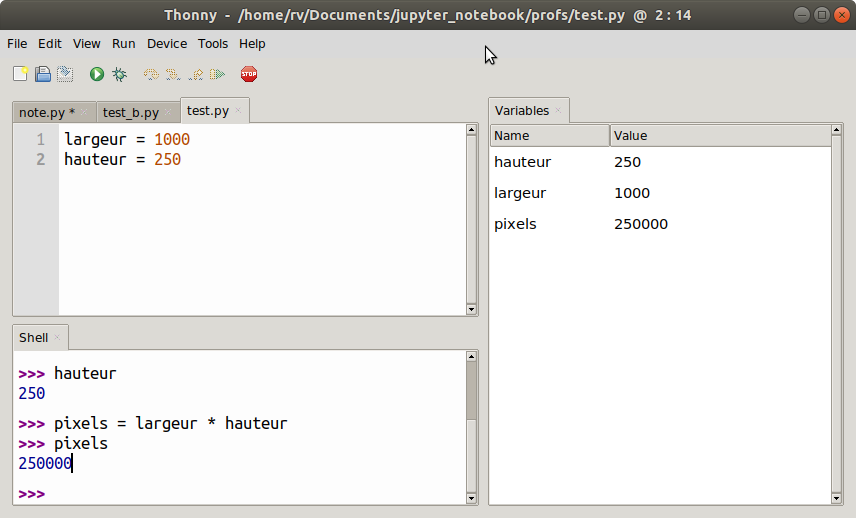Viewport: 856px width, 518px height.
Task: Click the Variables panel scrollbar up arrow
Action: pos(836,130)
